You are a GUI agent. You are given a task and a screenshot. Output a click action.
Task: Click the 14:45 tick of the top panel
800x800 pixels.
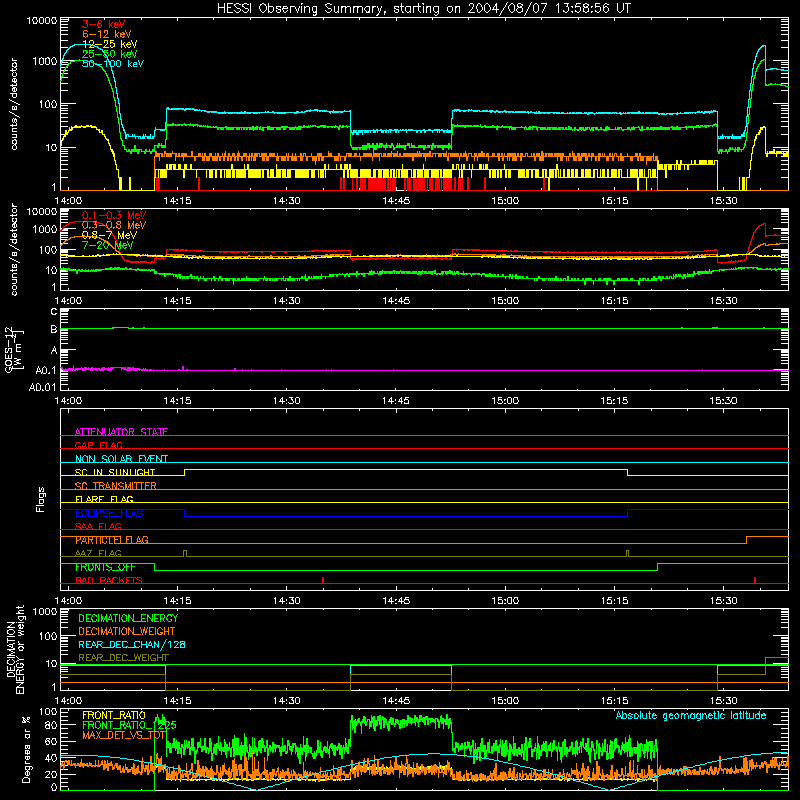point(396,201)
